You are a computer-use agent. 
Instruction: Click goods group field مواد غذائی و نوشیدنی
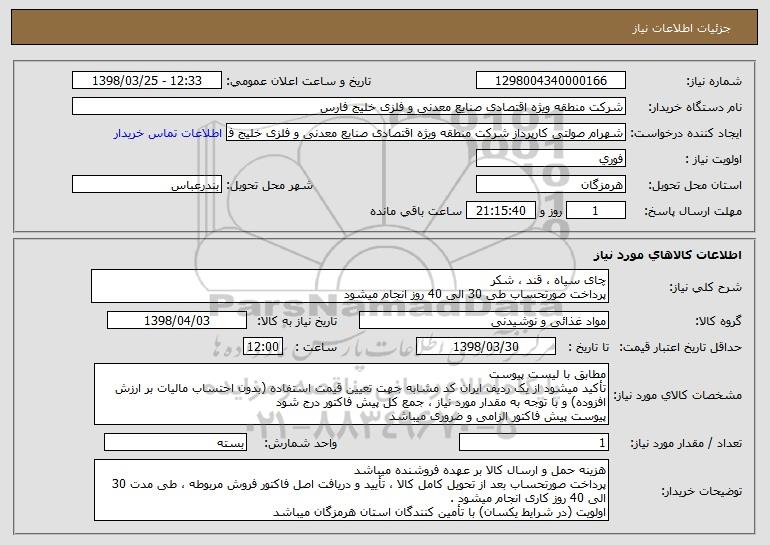[484, 321]
